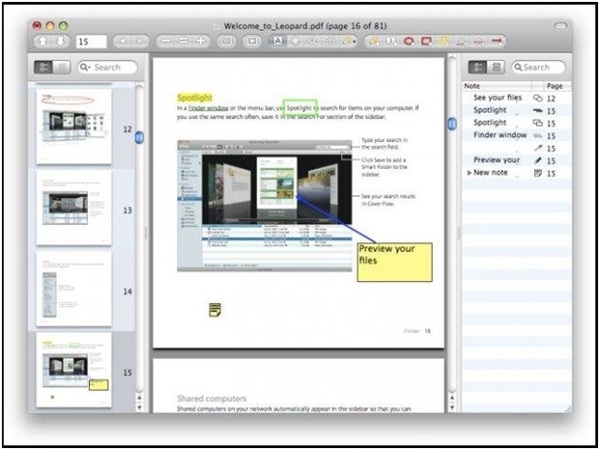Screen dimensions: 600x450
Task: Click the underlined 'Finder window' text
Action: point(209,108)
